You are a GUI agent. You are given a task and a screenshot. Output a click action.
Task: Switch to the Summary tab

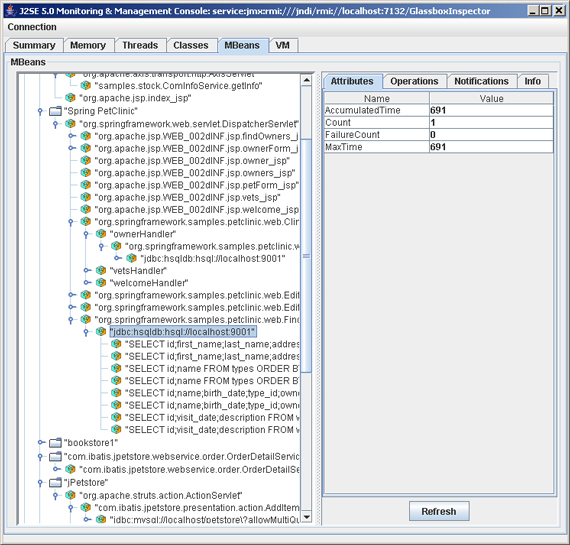point(34,45)
